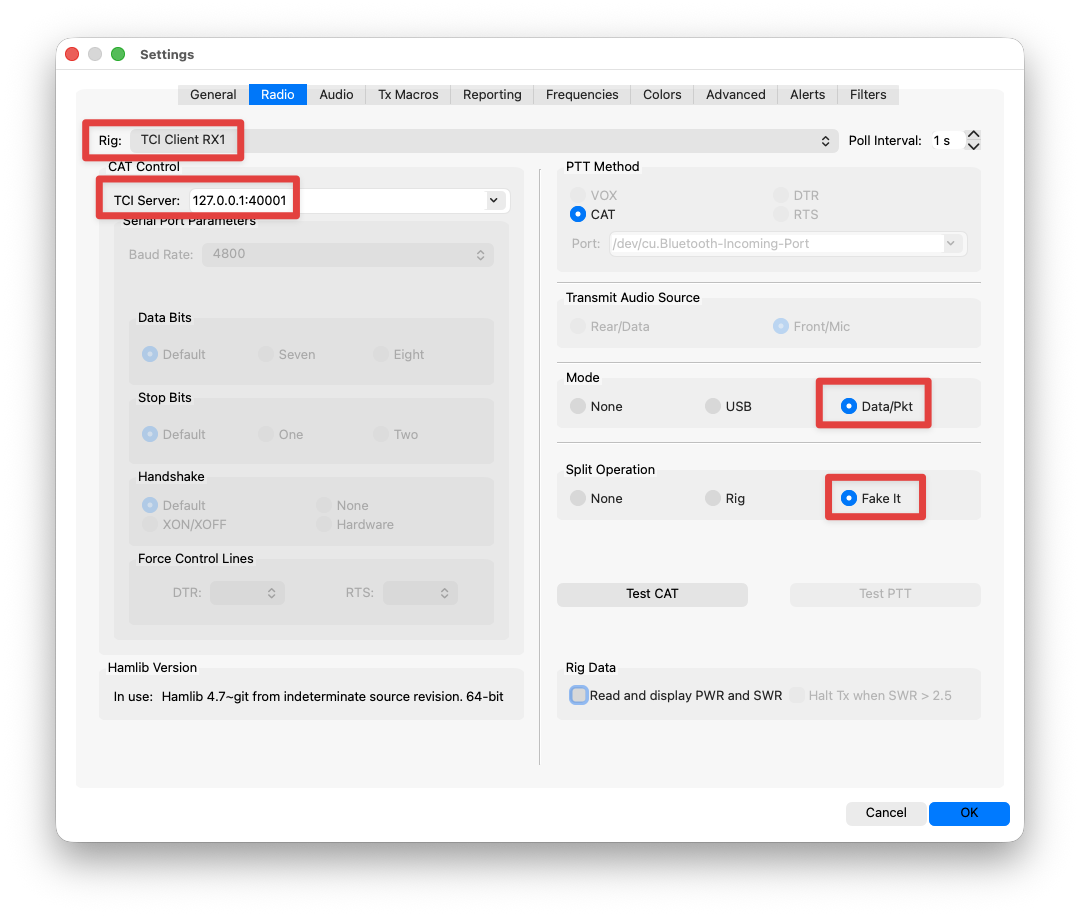Click the Test PTT button
This screenshot has height=916, width=1080.
coord(885,594)
